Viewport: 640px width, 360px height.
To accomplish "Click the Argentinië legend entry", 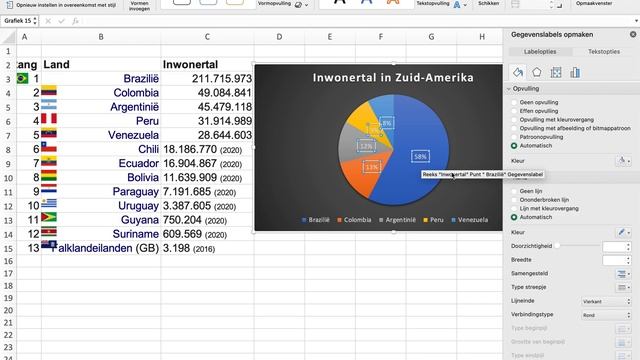I will (397, 220).
